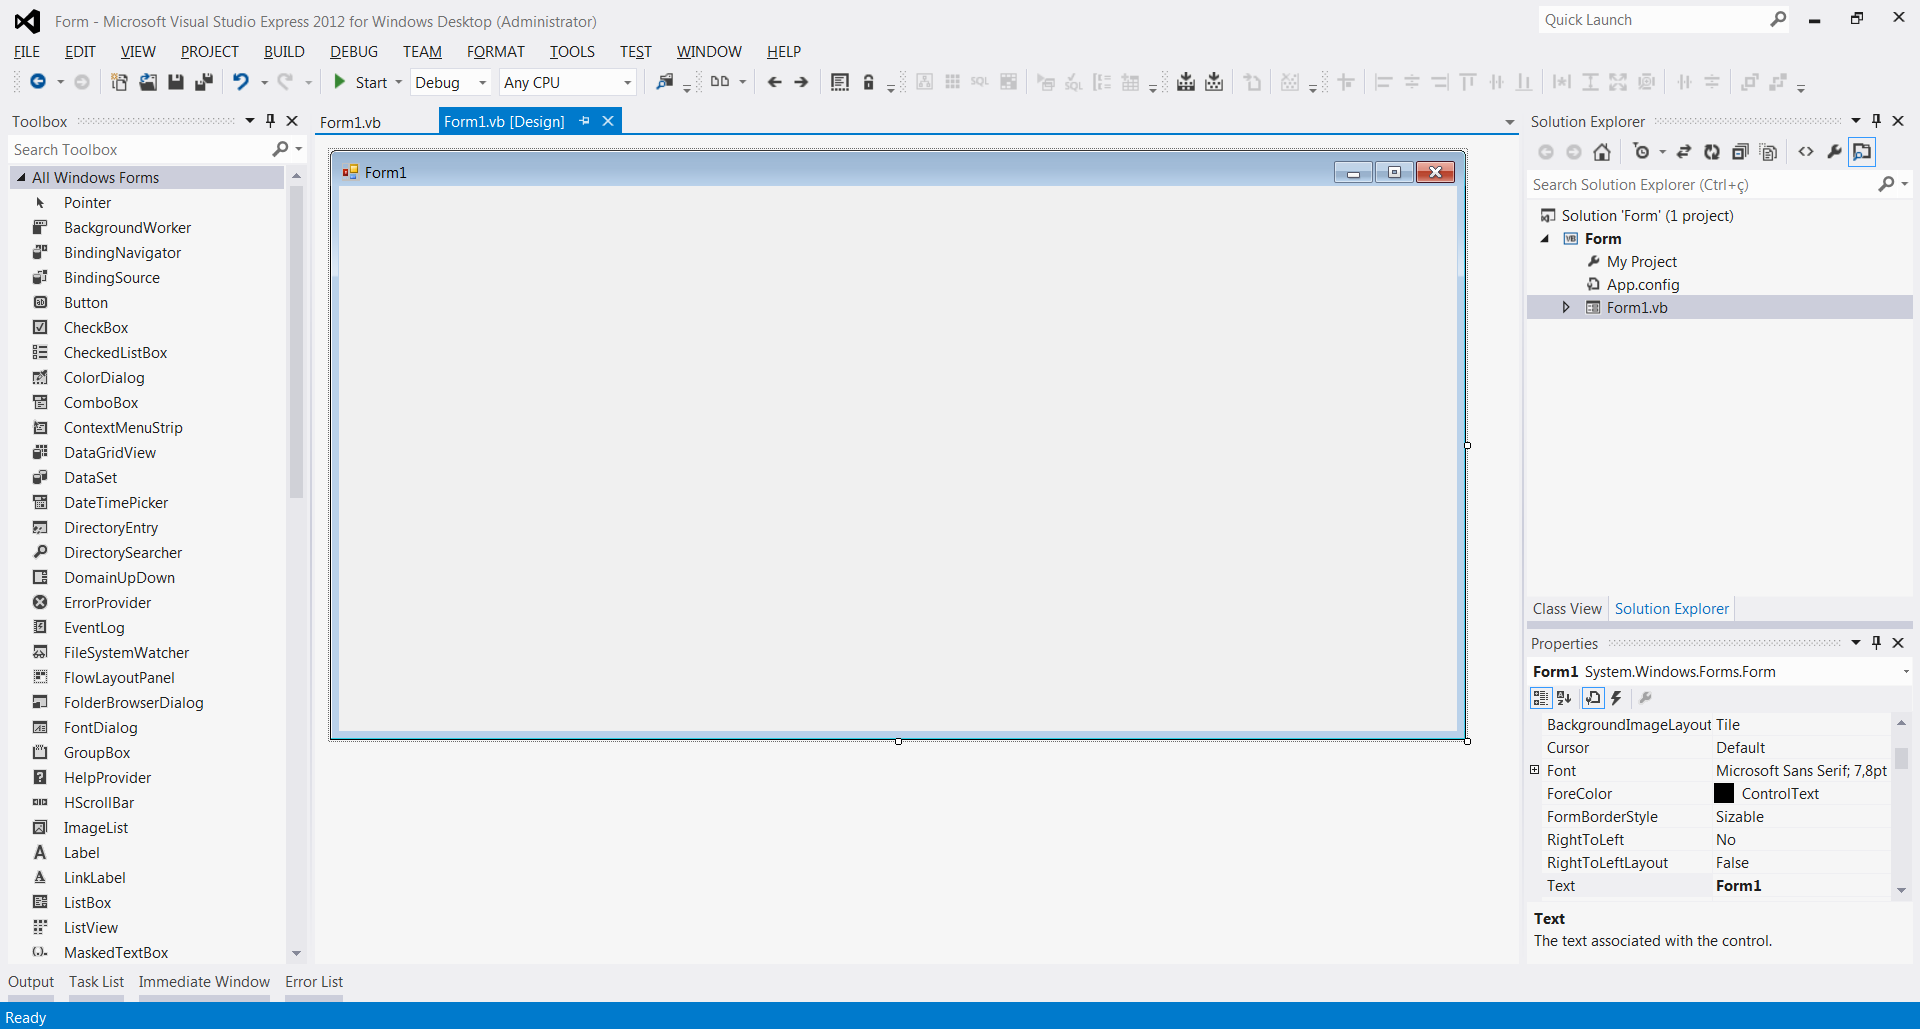Expand the Font property
This screenshot has height=1029, width=1920.
(1535, 770)
